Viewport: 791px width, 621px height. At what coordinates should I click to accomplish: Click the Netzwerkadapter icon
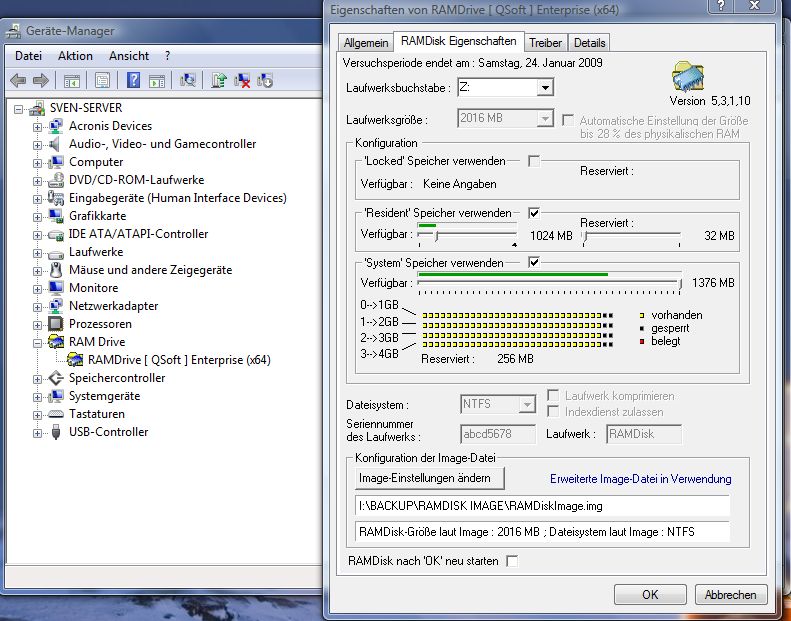click(55, 306)
